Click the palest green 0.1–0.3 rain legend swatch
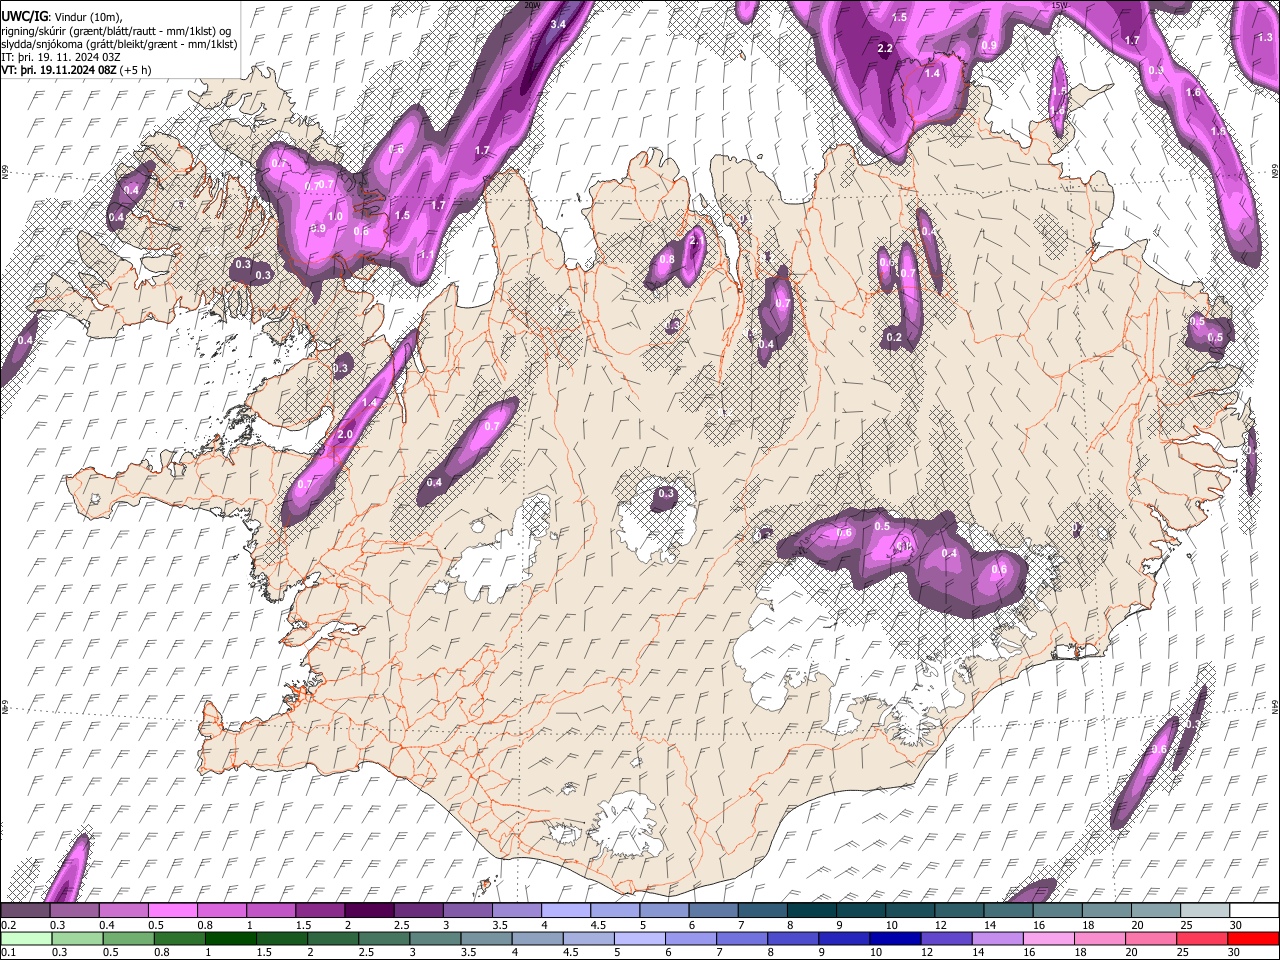Viewport: 1280px width, 960px height. [28, 938]
